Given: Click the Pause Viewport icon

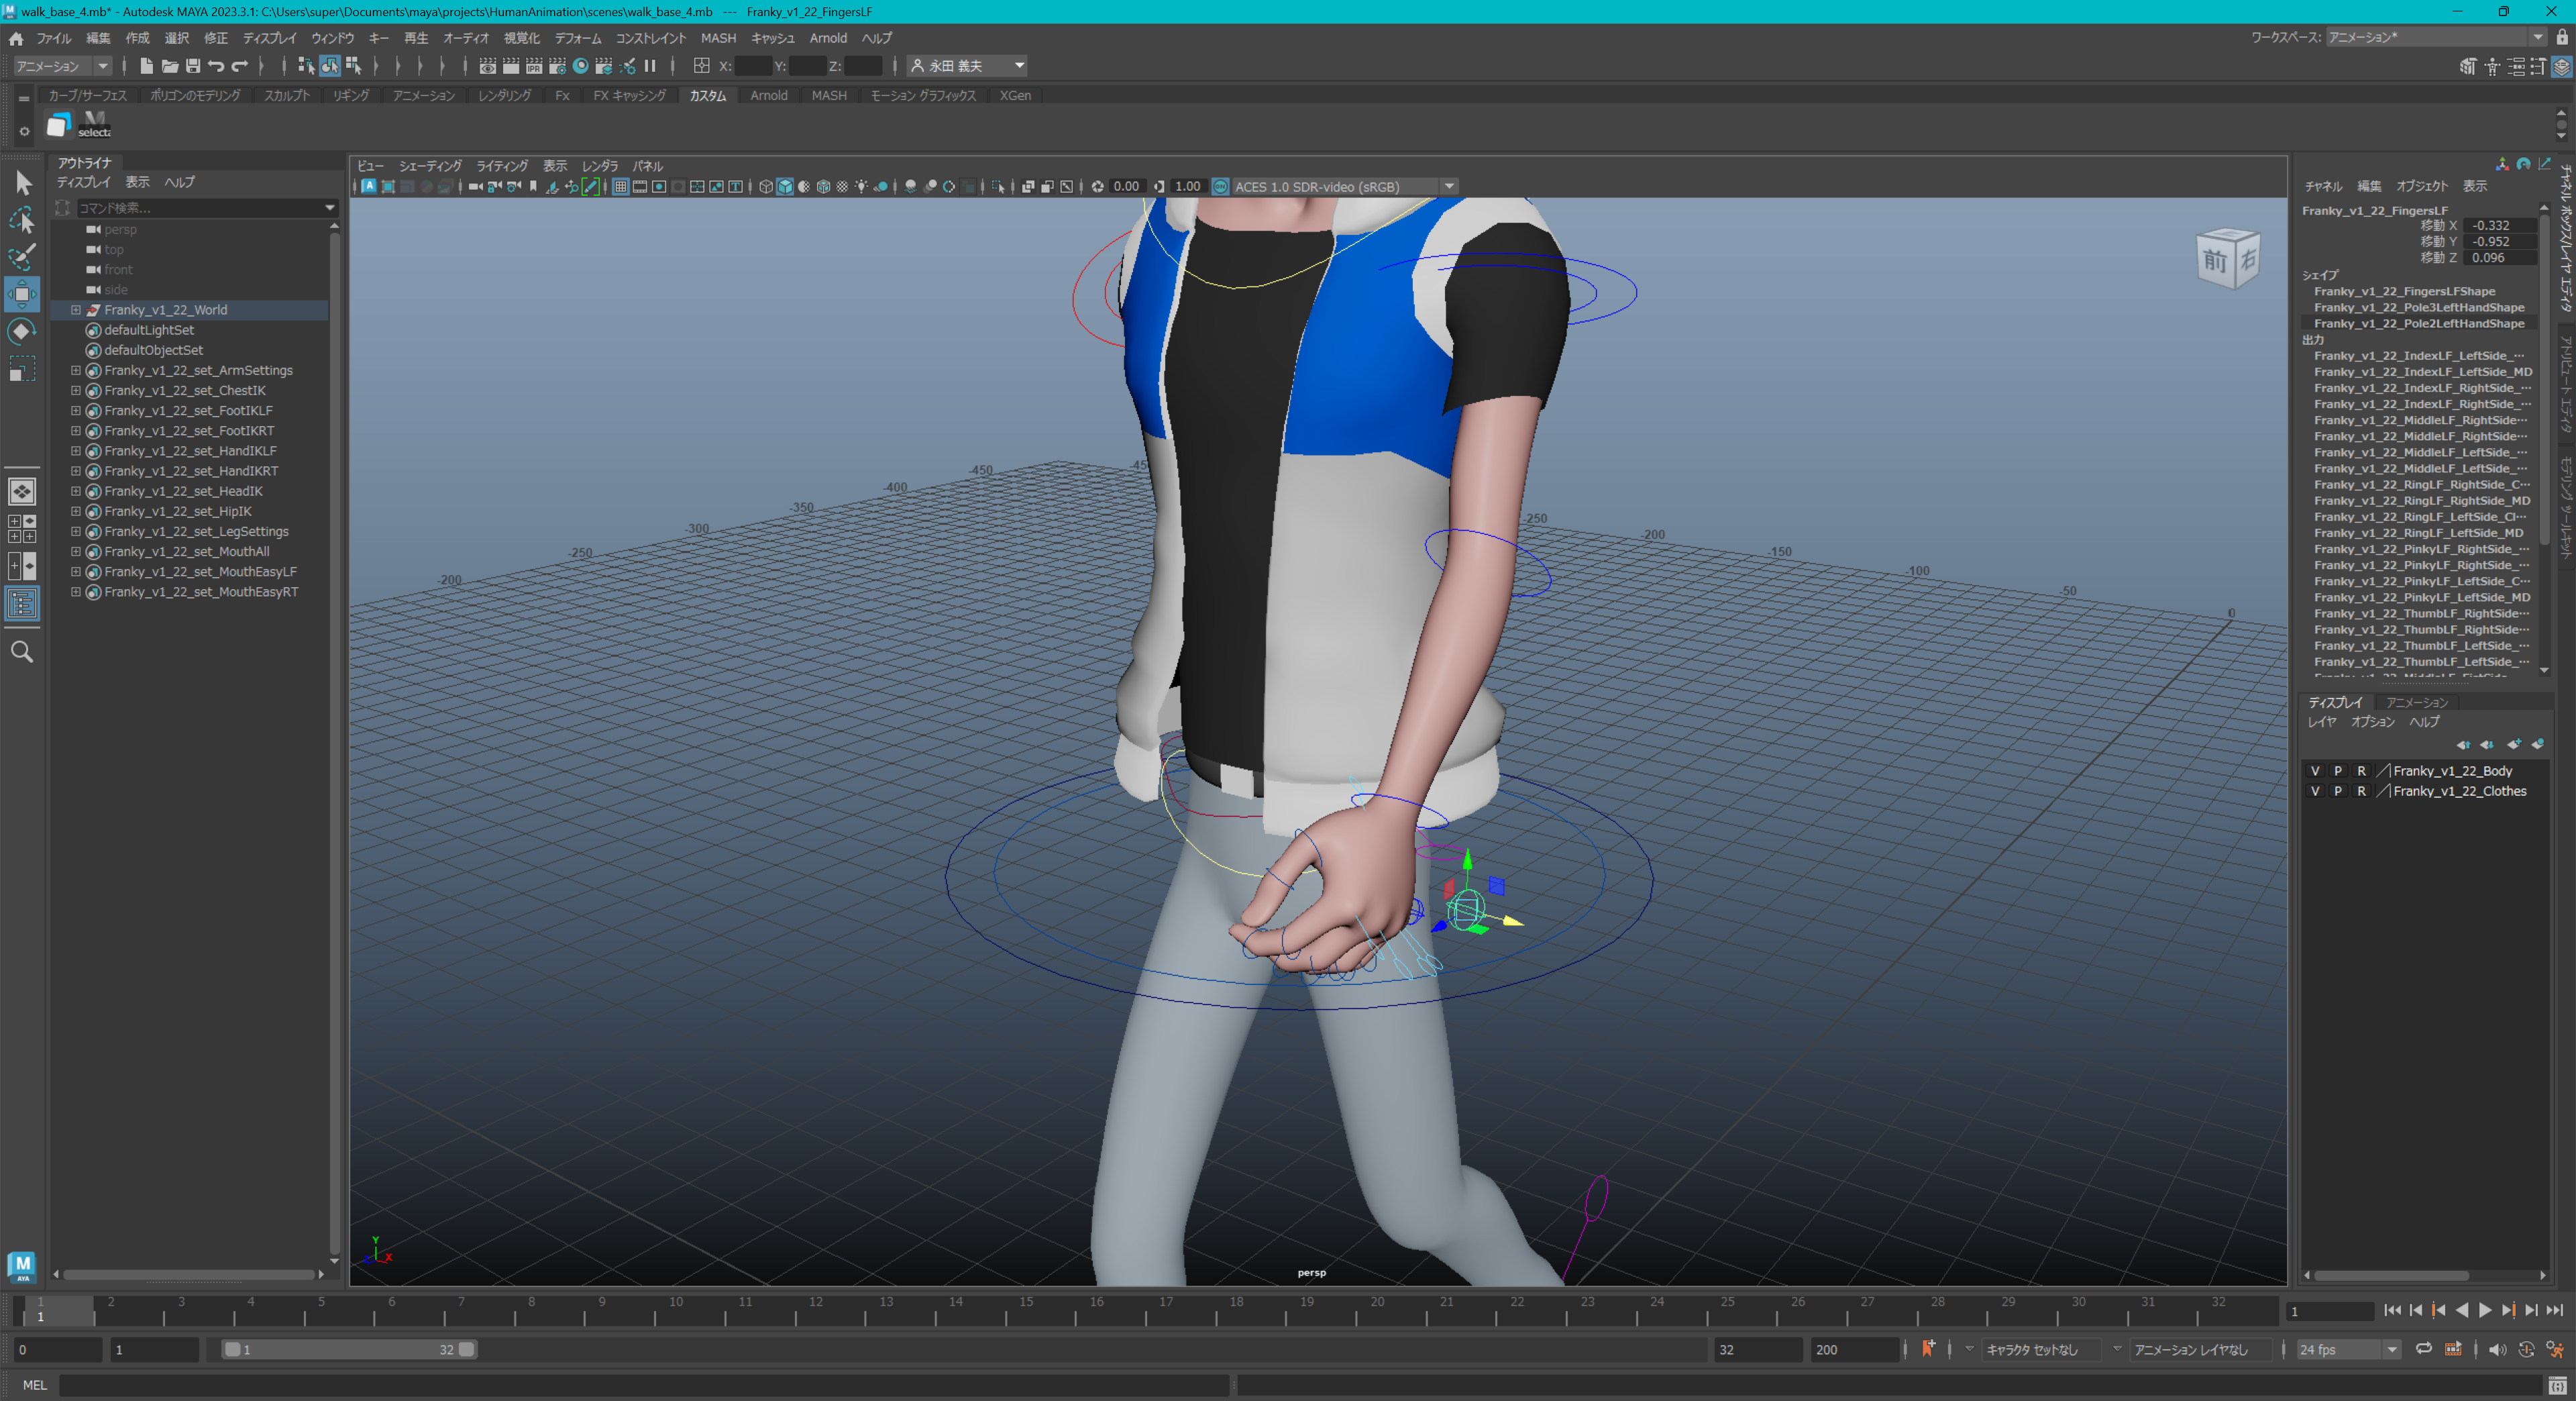Looking at the screenshot, I should point(650,66).
